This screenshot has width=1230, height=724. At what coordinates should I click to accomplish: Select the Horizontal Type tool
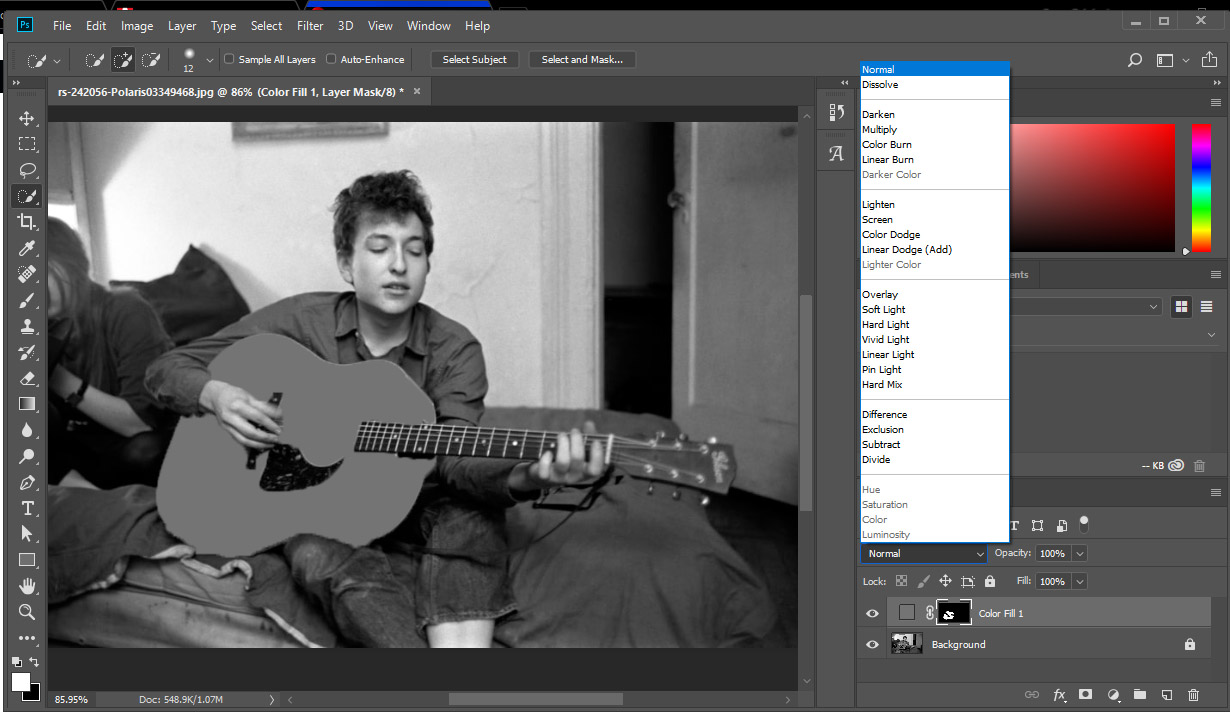[27, 508]
